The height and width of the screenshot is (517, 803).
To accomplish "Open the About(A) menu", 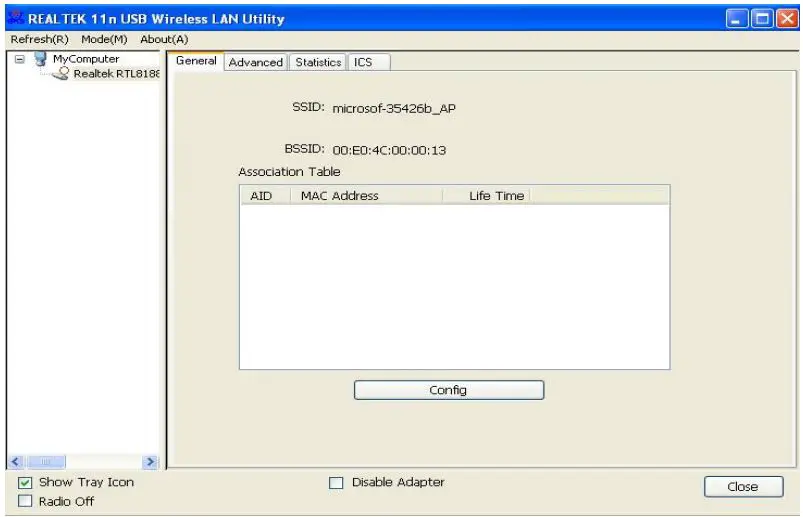I will 164,39.
